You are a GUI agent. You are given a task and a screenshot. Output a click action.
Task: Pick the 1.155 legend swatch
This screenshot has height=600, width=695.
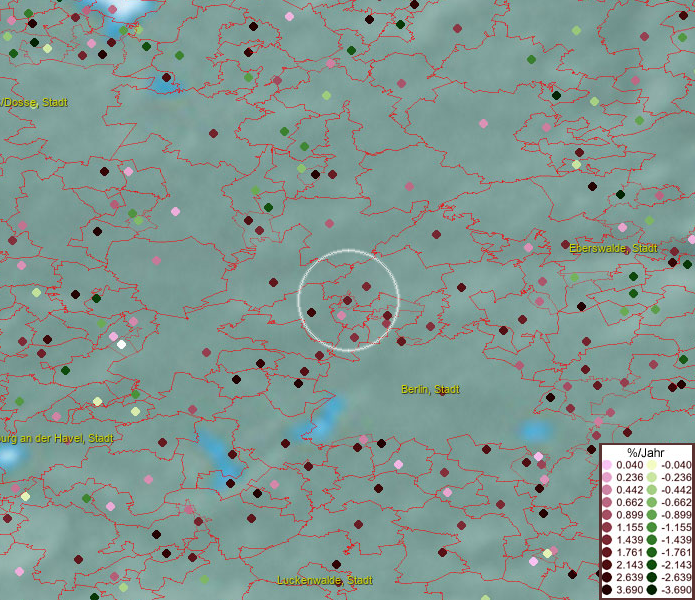pos(607,527)
